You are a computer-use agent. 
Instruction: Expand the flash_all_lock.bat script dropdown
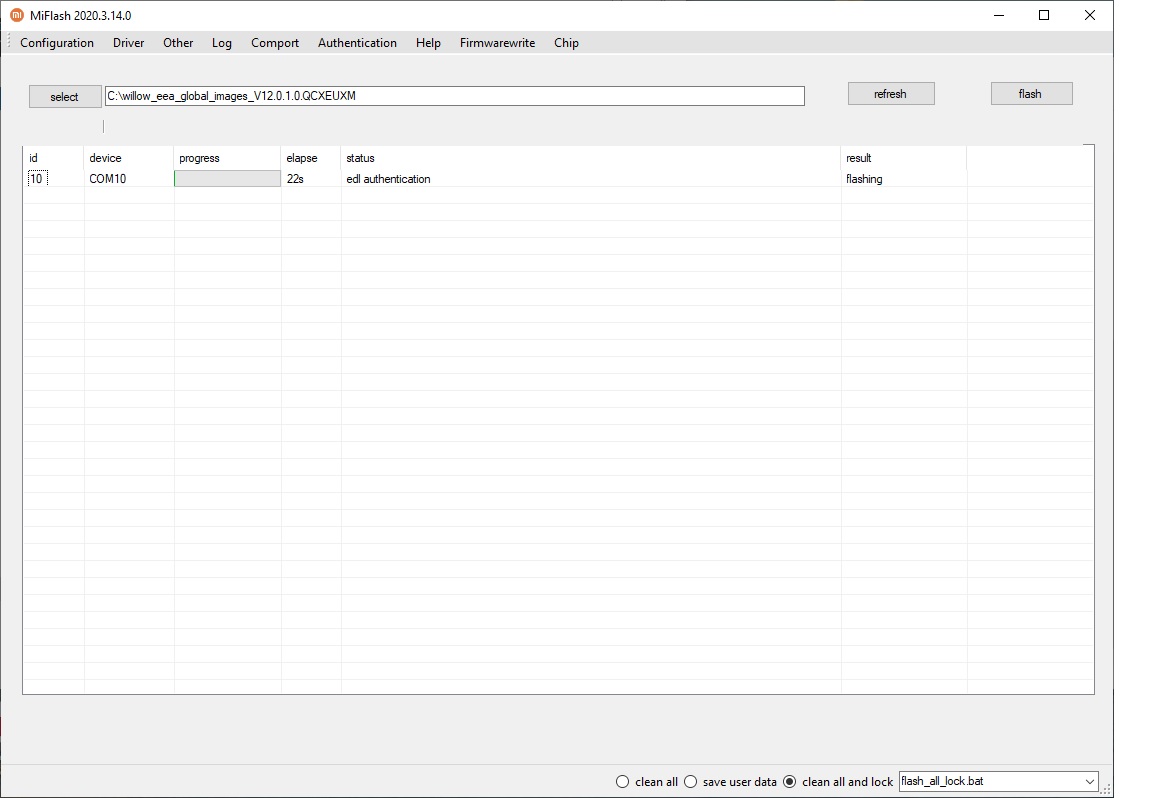(1089, 781)
